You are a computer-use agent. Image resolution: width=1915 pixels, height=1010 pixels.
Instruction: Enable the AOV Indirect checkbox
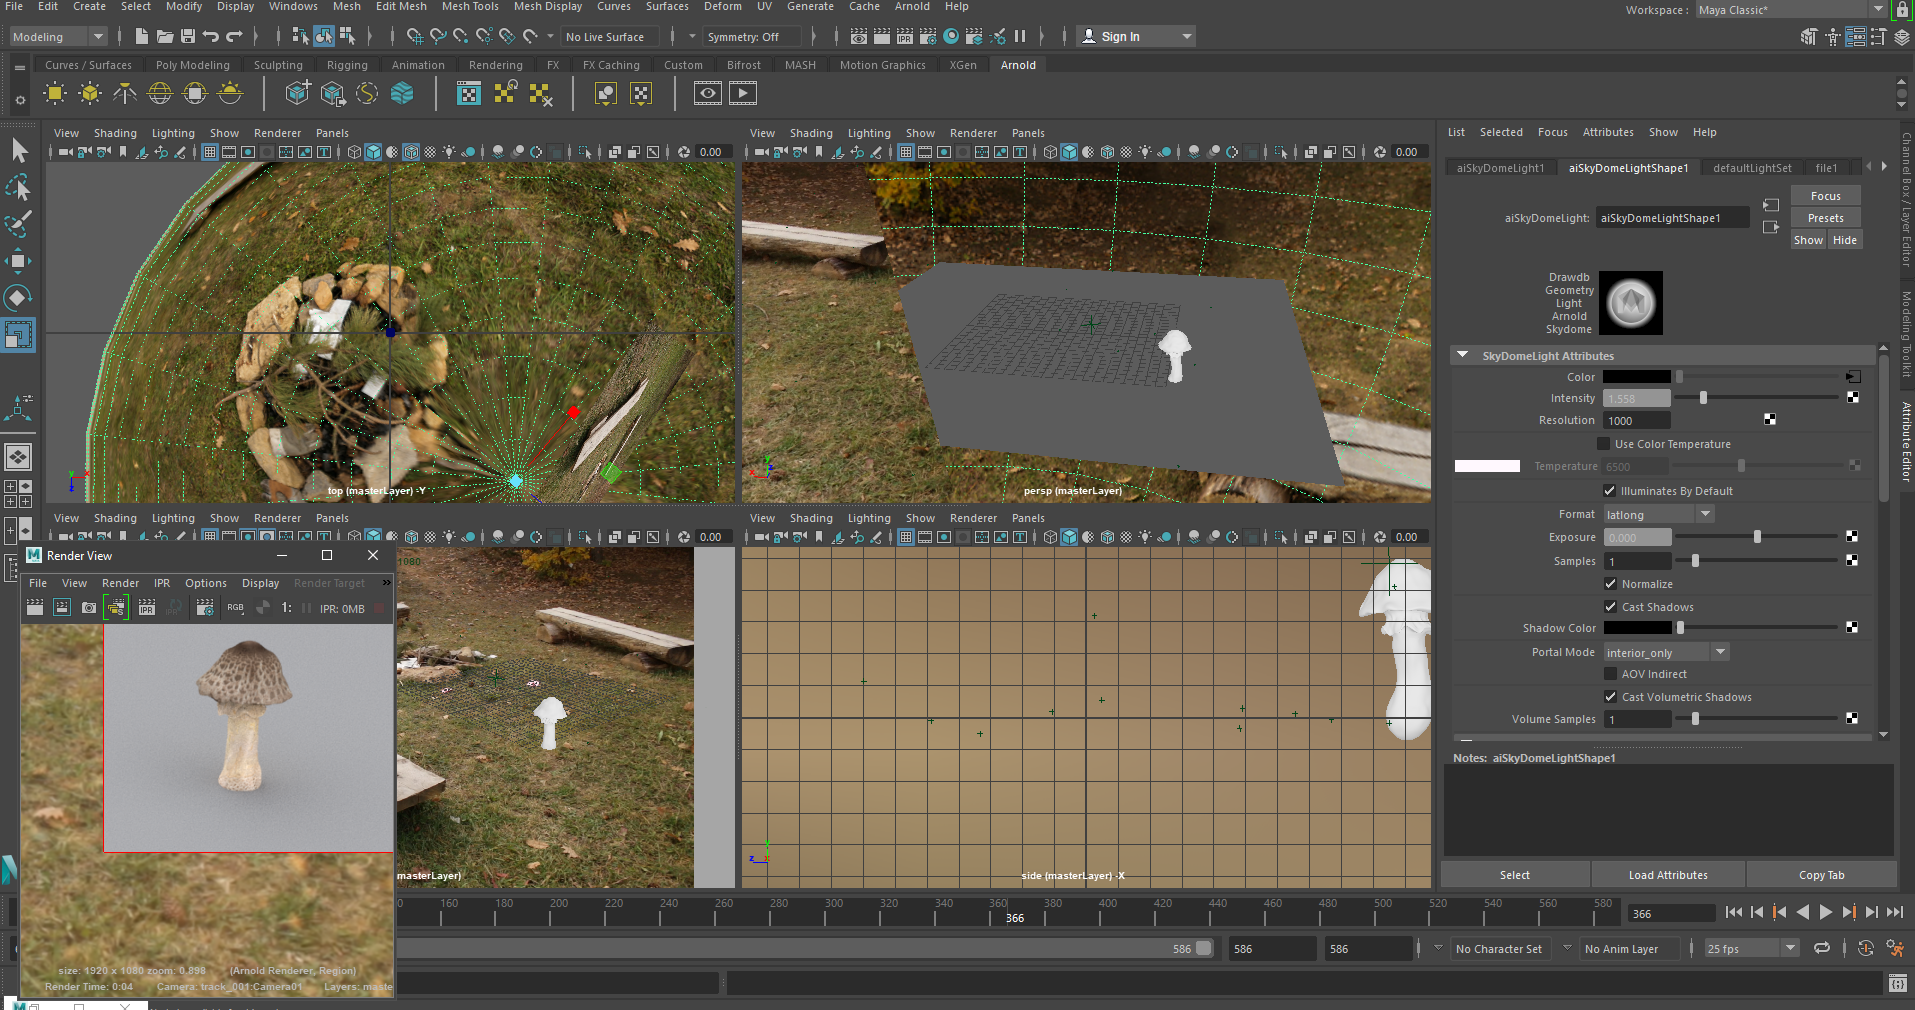[1610, 674]
